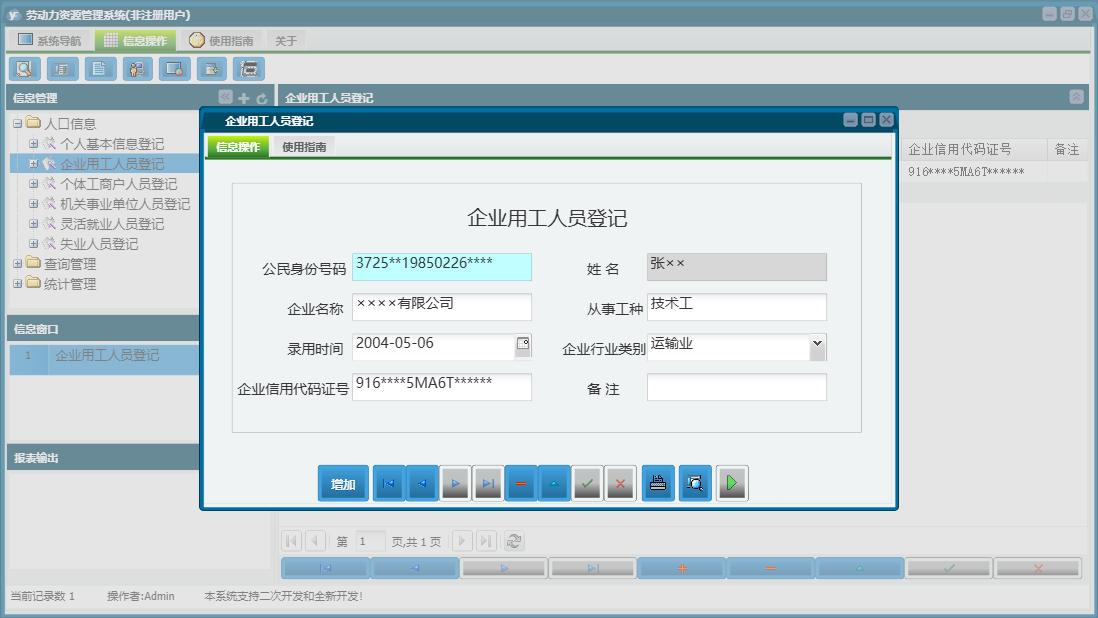Select dialog's 信息操作 tab

pyautogui.click(x=238, y=147)
